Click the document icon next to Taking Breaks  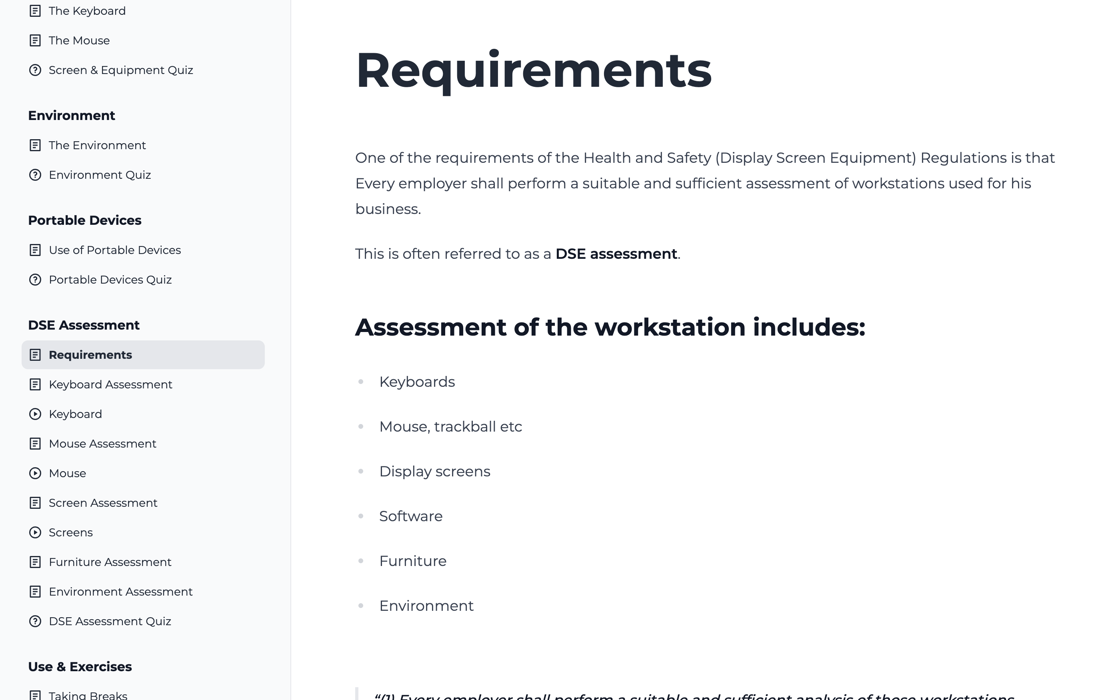pyautogui.click(x=34, y=694)
